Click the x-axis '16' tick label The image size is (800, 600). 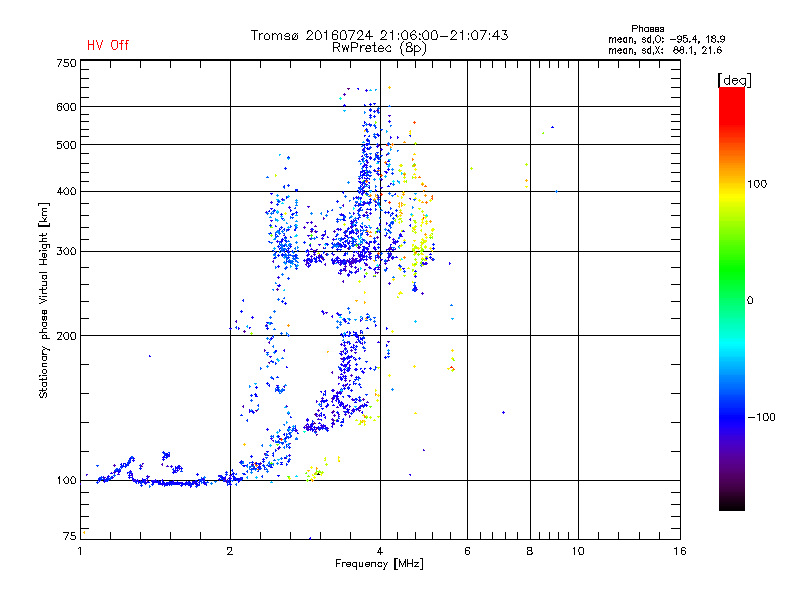680,551
